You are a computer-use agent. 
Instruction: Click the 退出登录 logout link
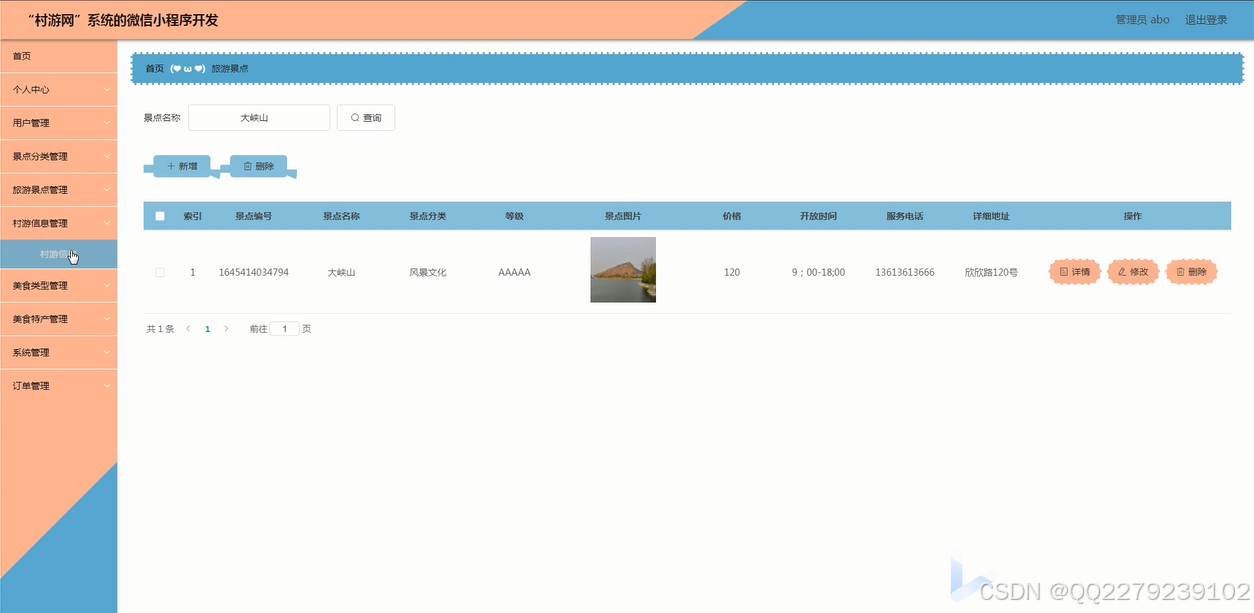pos(1207,18)
